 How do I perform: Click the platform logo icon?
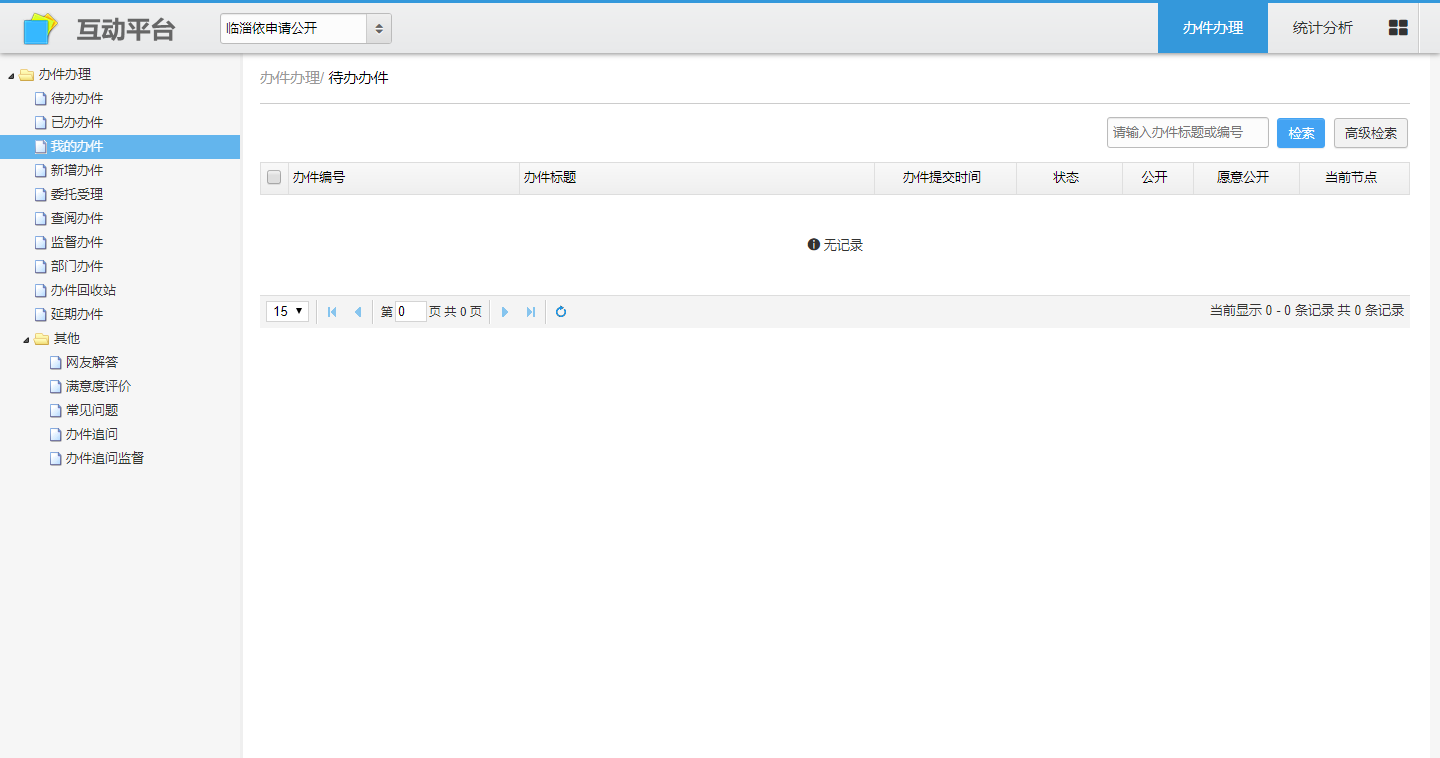point(40,29)
